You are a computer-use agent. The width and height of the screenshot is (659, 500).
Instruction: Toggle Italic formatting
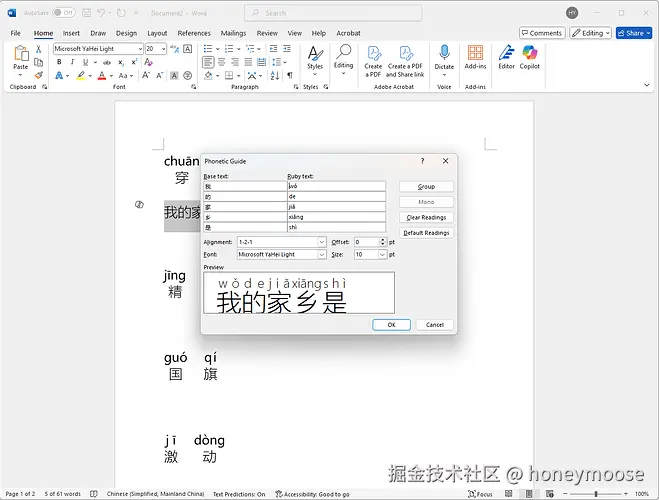point(72,62)
